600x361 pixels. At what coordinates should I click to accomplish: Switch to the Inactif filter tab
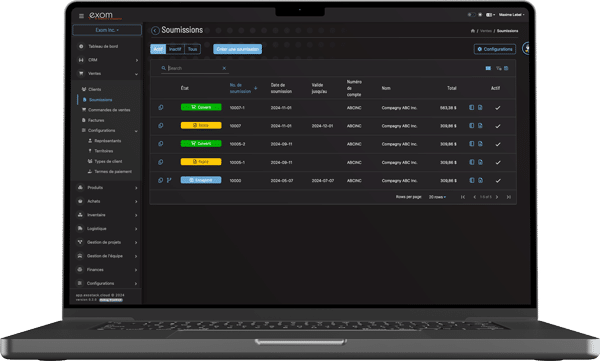click(x=175, y=49)
